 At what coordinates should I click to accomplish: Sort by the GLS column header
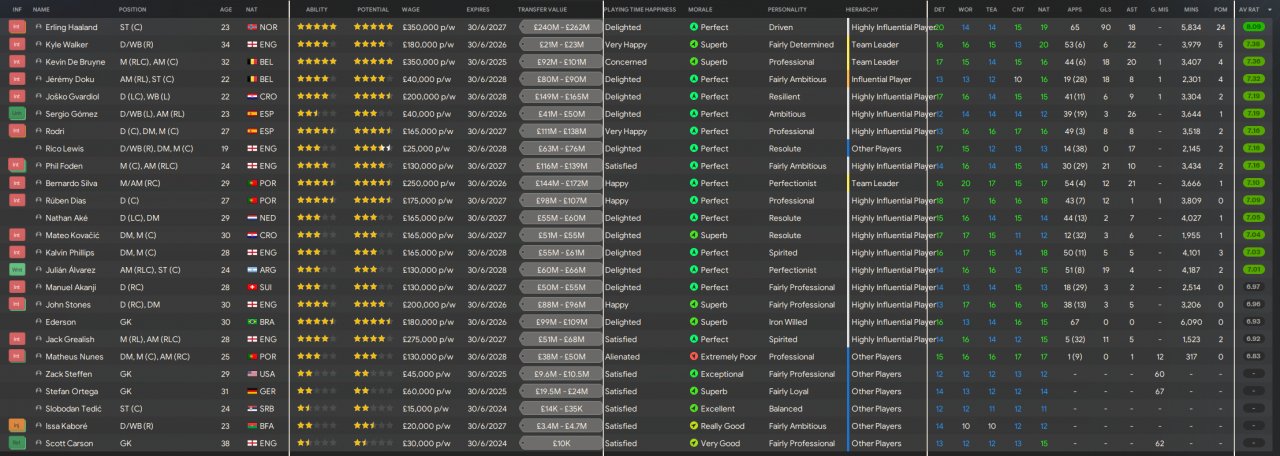[x=1105, y=9]
